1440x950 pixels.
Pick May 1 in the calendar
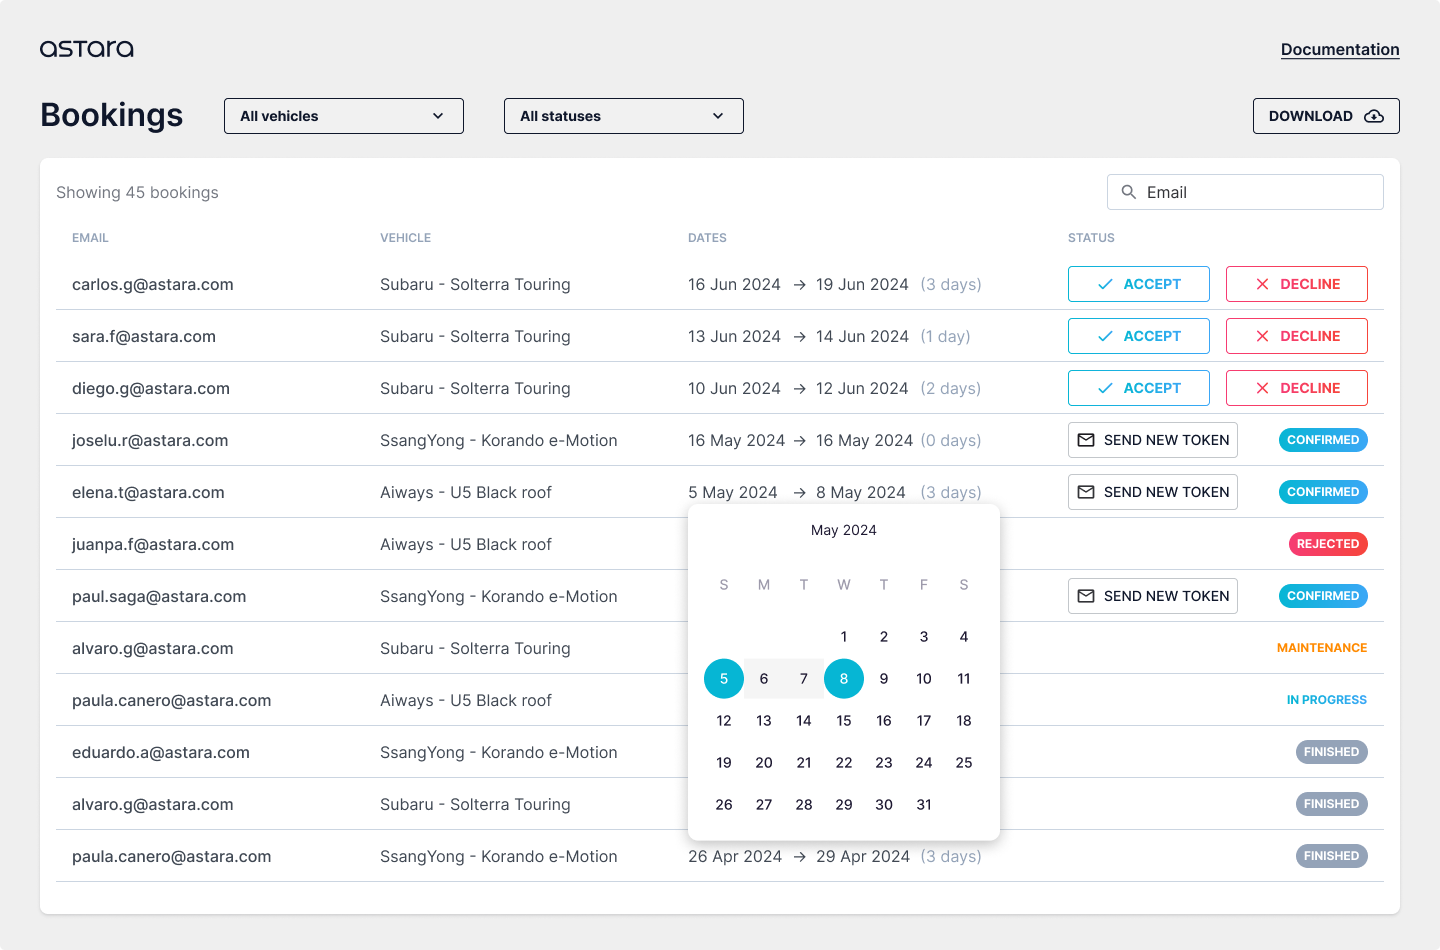pos(844,636)
